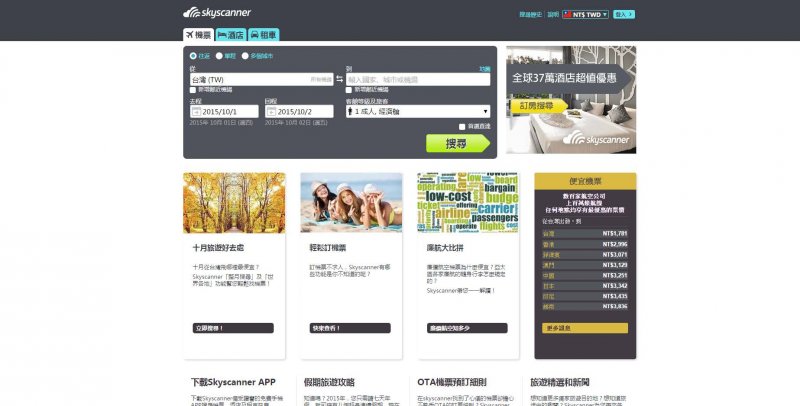Click the destination country, city or airport field

pos(418,80)
